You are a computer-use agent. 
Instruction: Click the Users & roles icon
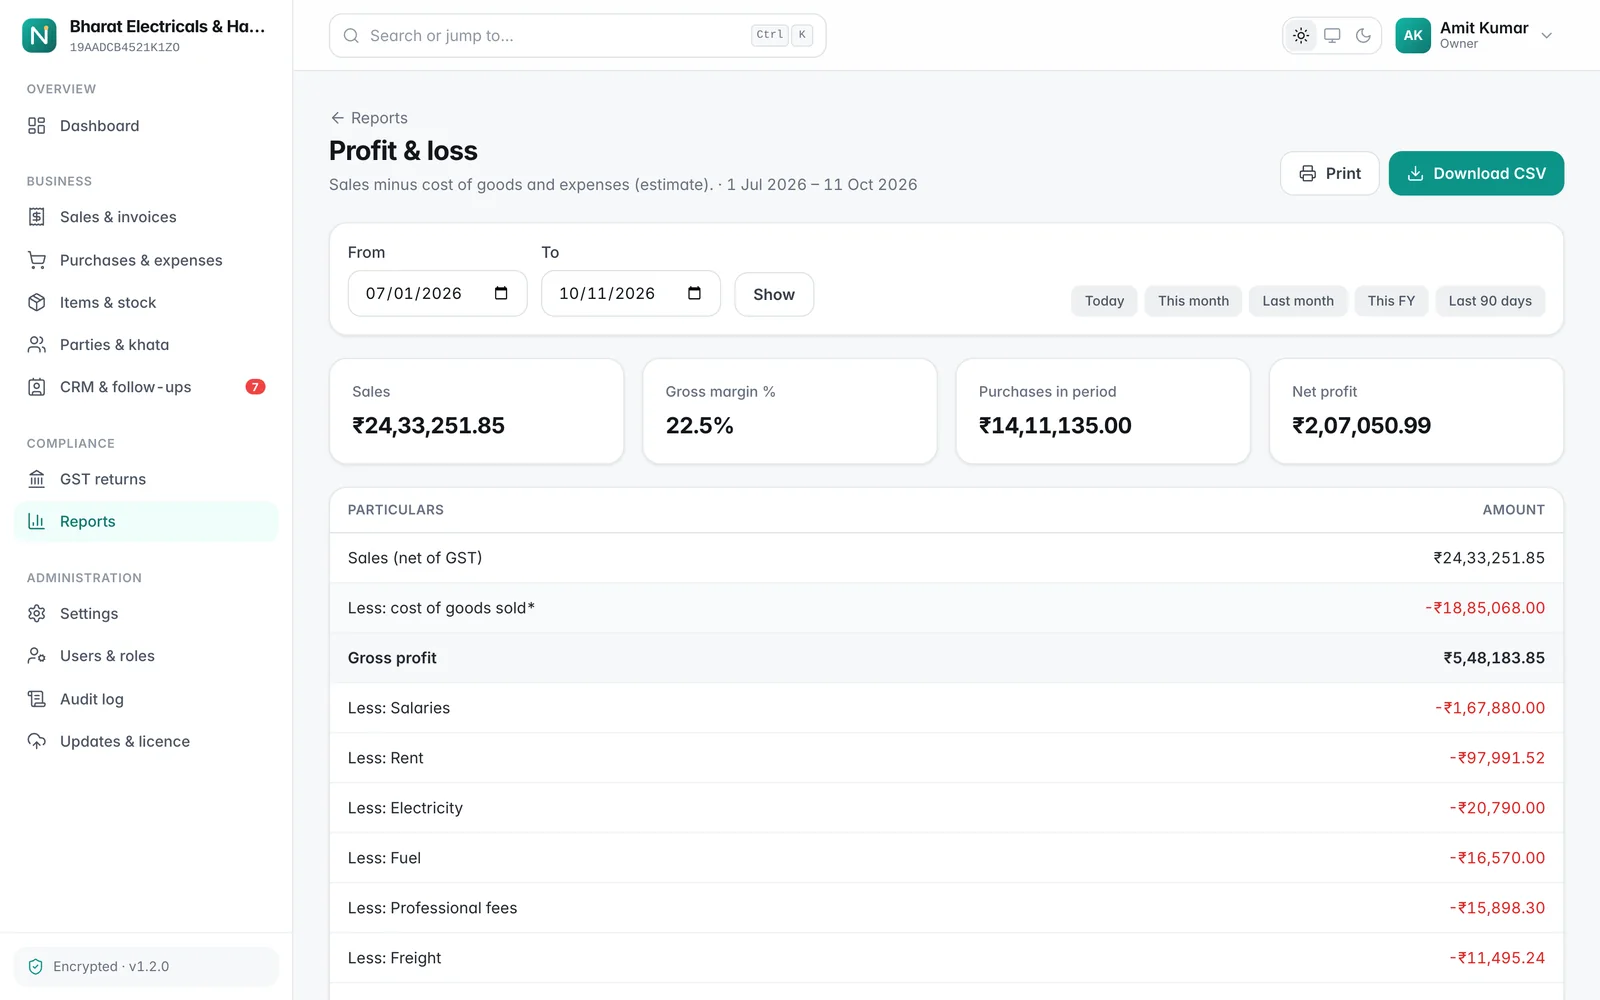pyautogui.click(x=37, y=656)
